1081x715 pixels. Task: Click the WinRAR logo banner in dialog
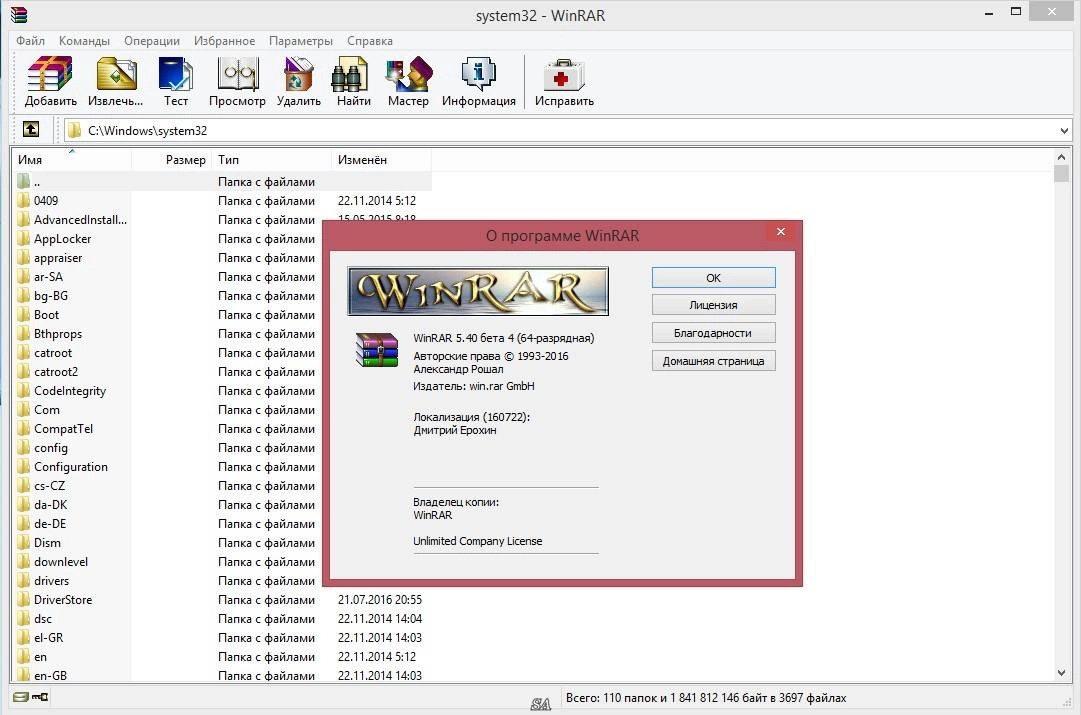pyautogui.click(x=478, y=291)
